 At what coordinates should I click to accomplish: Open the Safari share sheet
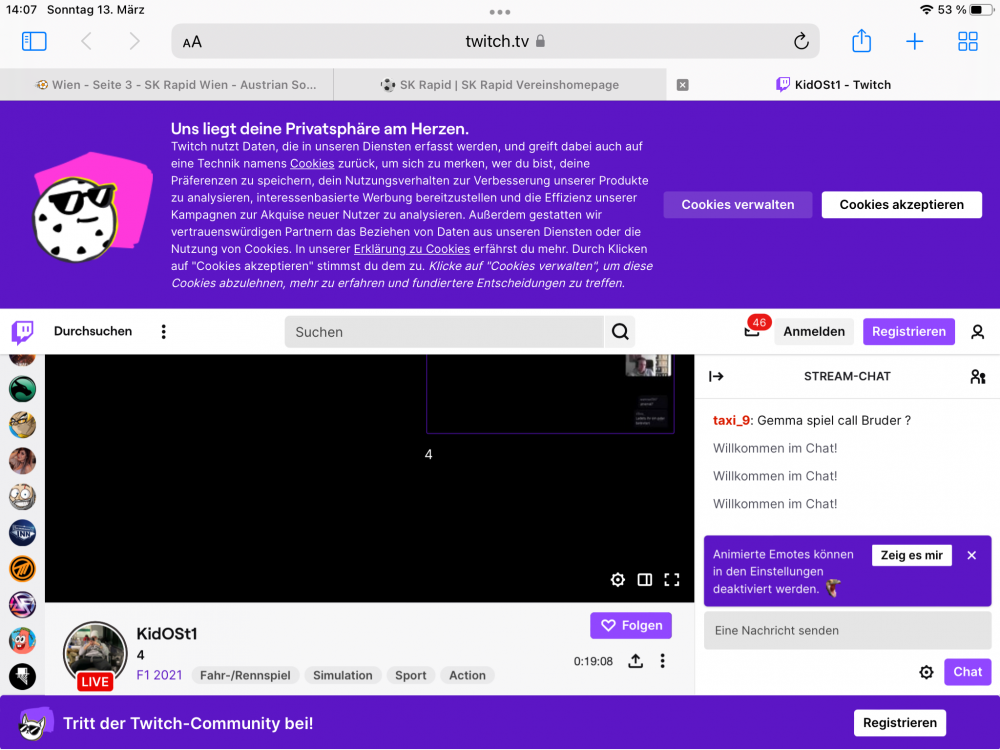(862, 40)
